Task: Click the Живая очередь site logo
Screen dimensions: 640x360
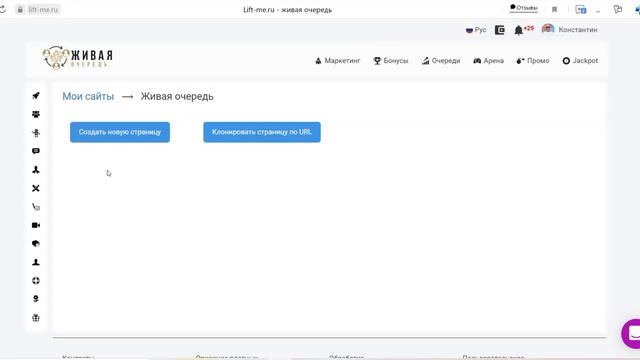Action: point(78,58)
